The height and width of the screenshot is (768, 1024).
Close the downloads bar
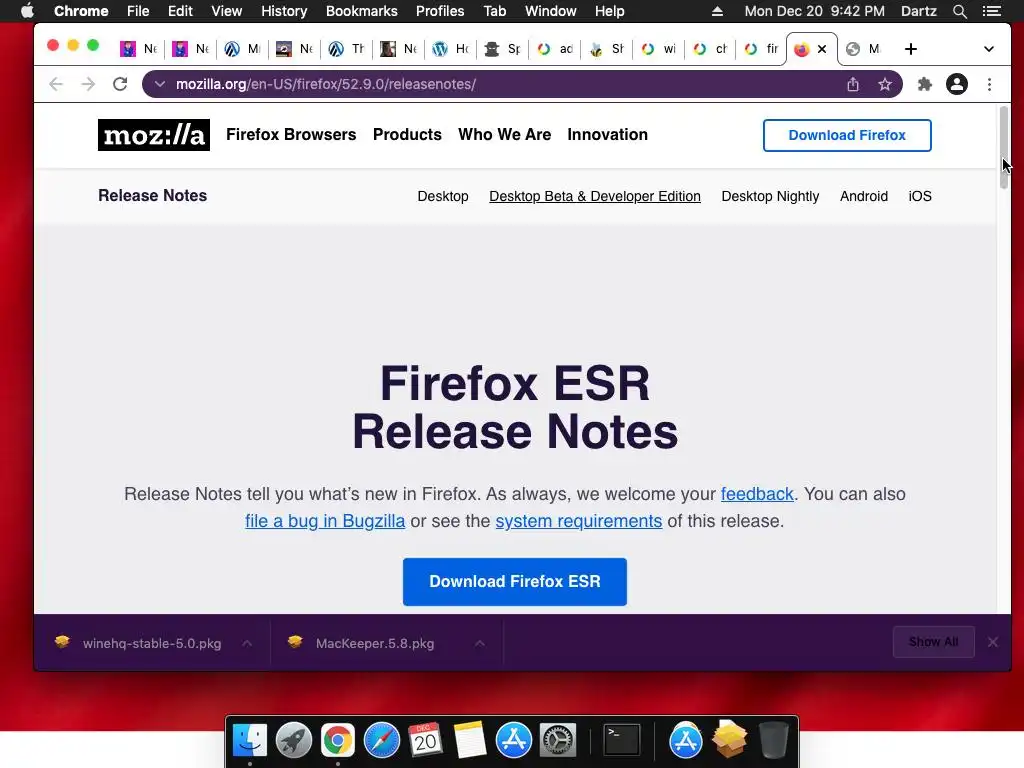(993, 642)
